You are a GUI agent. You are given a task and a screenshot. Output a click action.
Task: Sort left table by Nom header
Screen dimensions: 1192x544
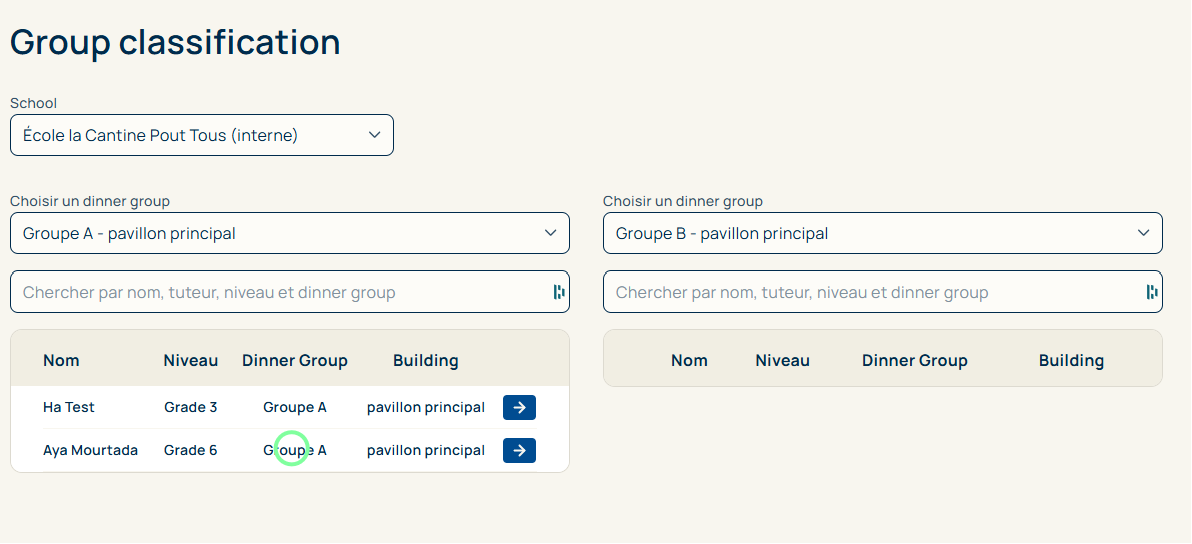point(61,360)
